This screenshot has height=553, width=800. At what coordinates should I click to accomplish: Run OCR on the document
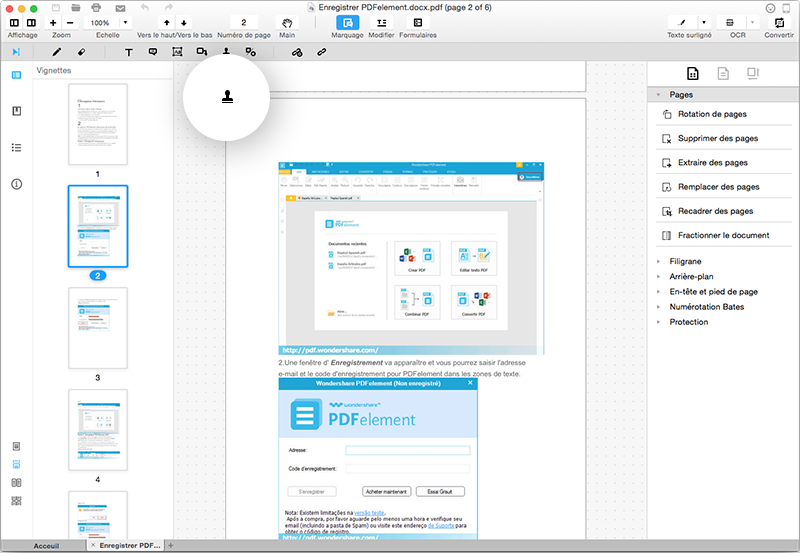pyautogui.click(x=730, y=22)
